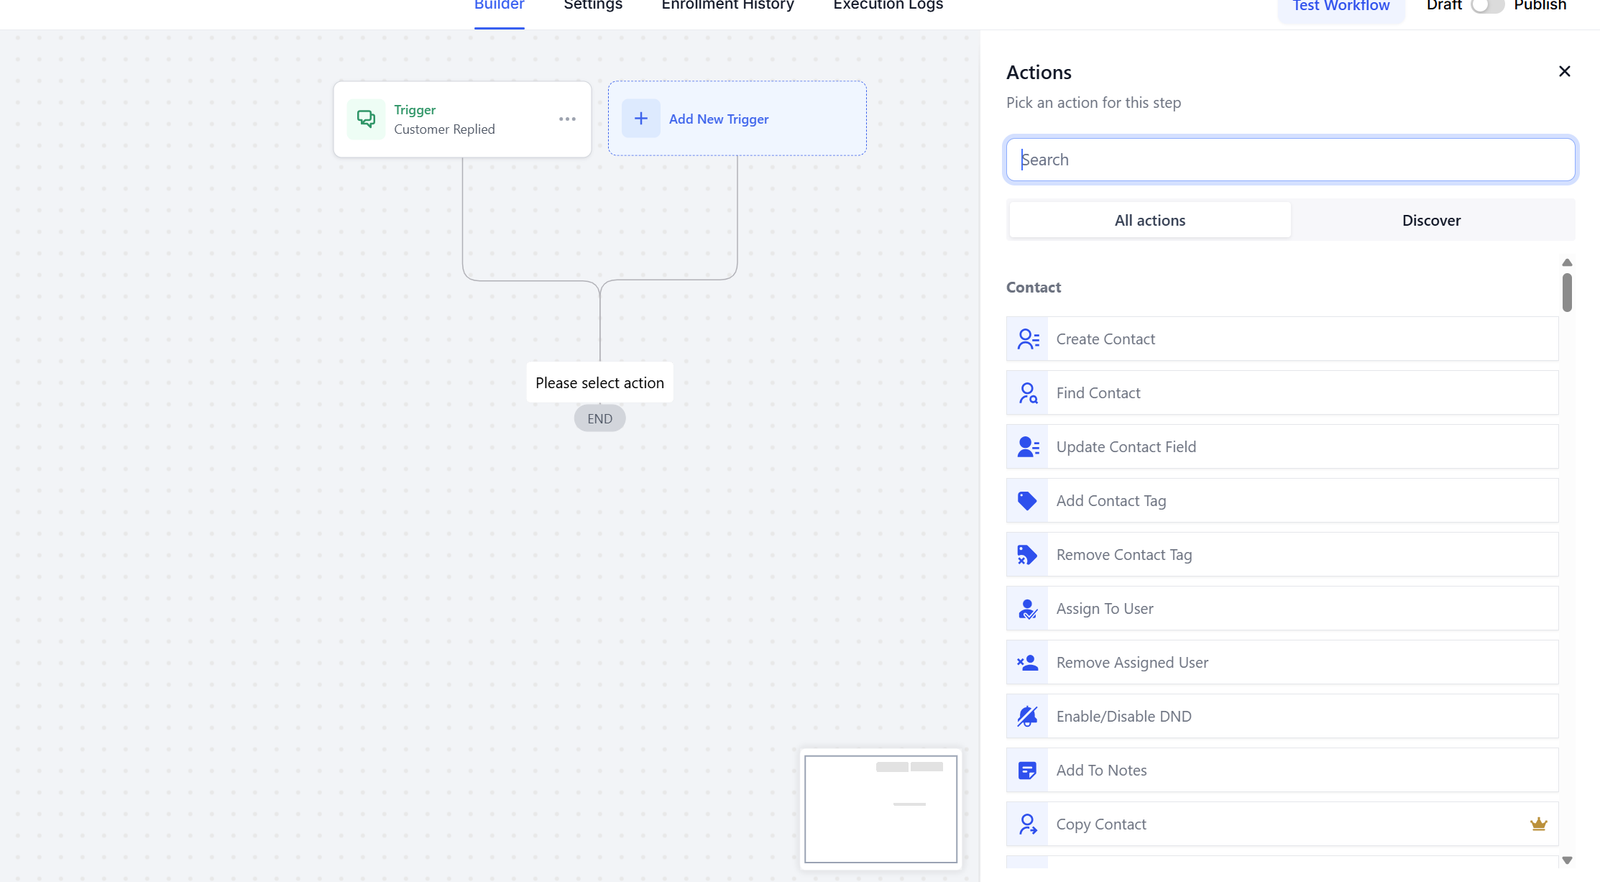The width and height of the screenshot is (1600, 882).
Task: Select the Remove Contact Tag text
Action: (x=1124, y=555)
